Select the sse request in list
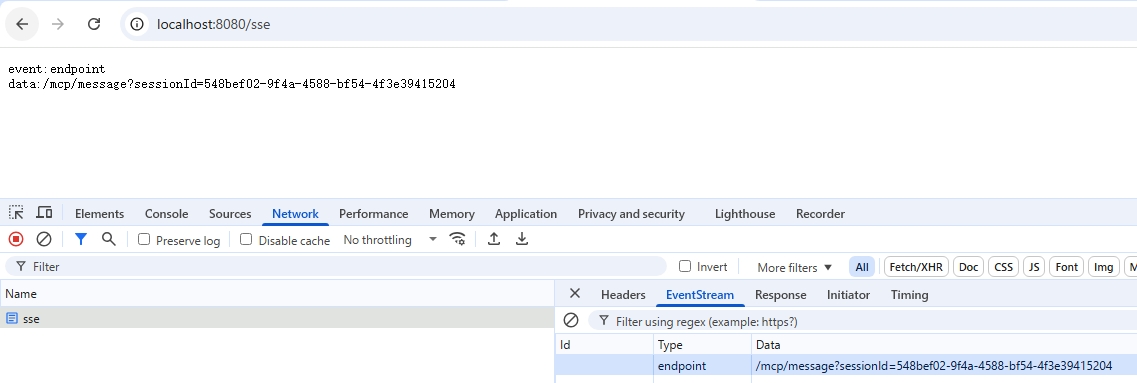The image size is (1137, 383). point(277,318)
